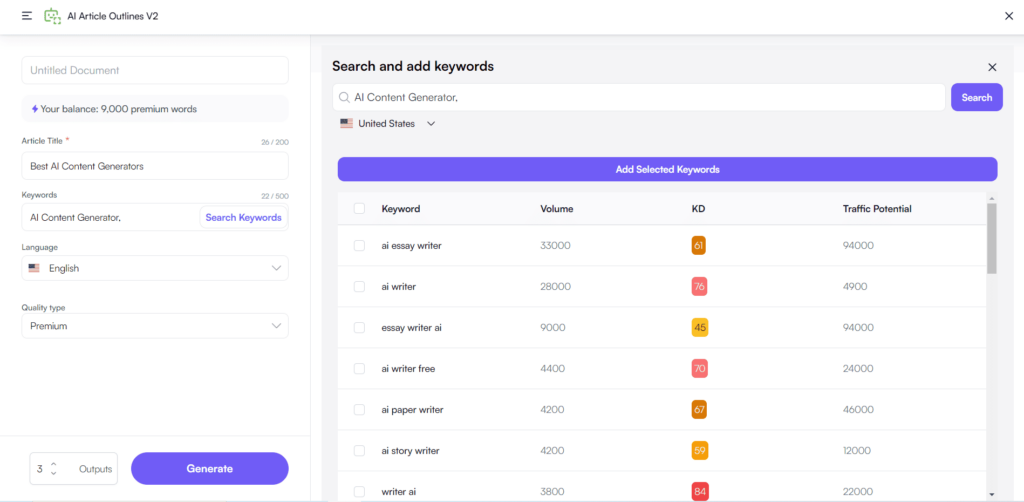
Task: Increase the Outputs count with up arrow
Action: 54,464
